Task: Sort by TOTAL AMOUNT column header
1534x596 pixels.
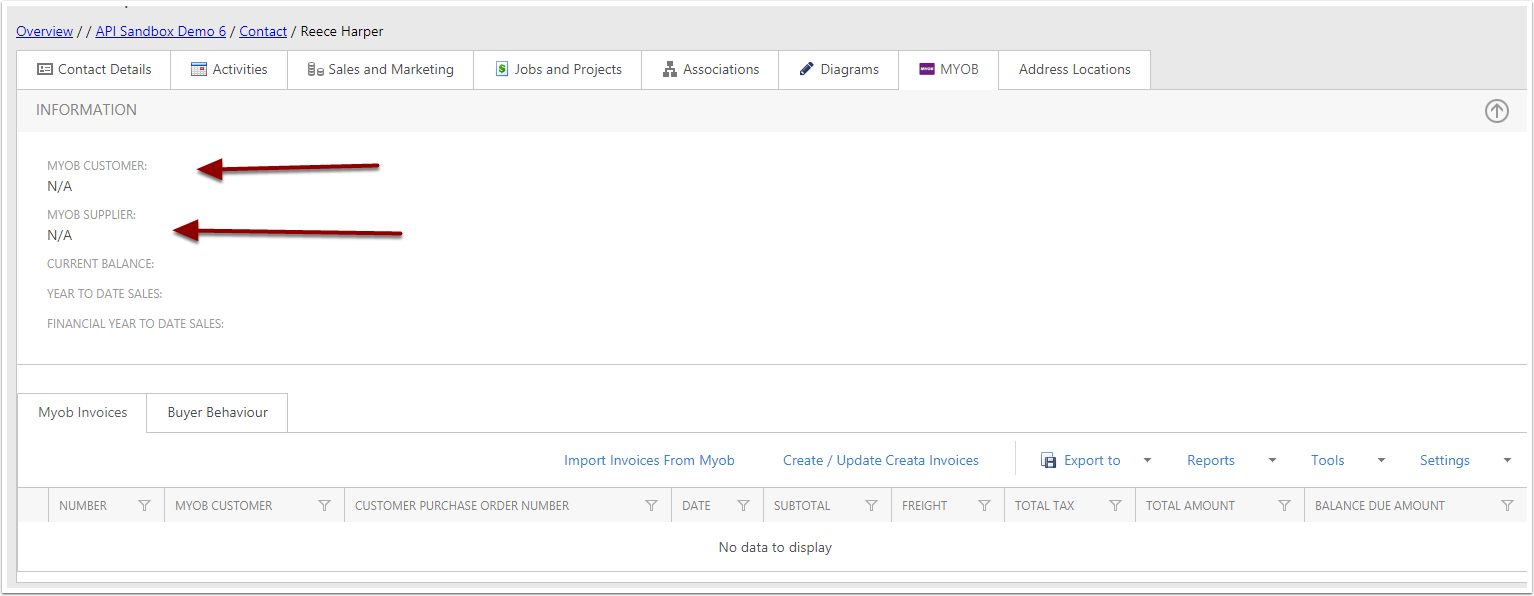Action: point(1190,506)
